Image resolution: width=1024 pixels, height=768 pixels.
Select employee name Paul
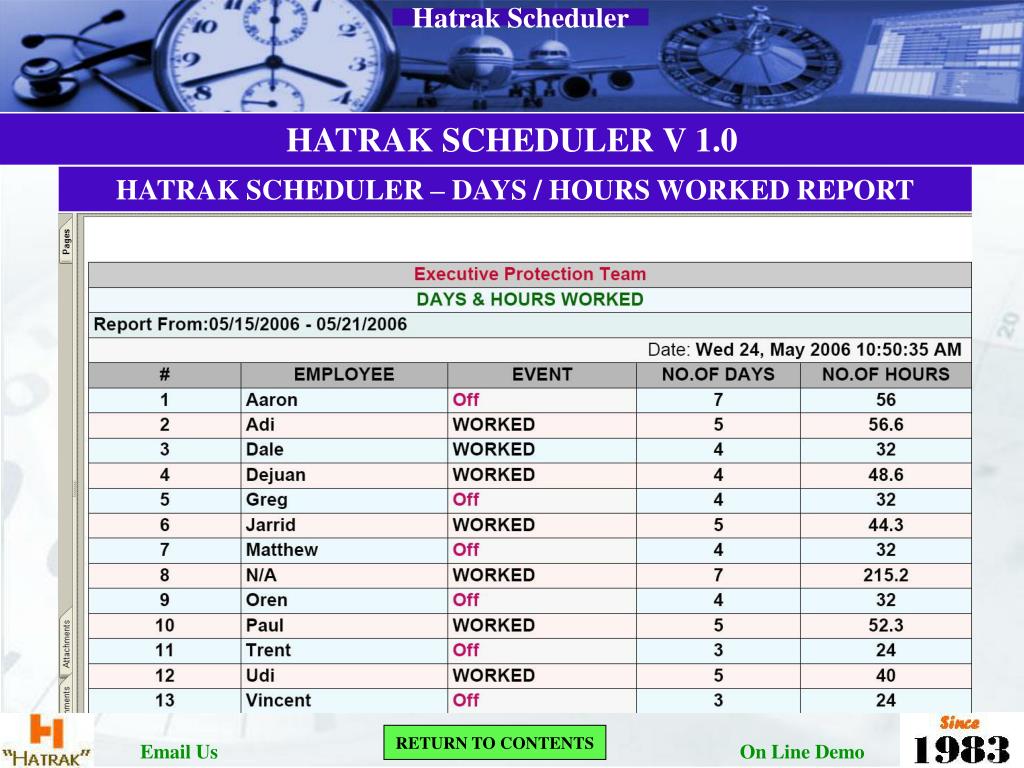264,626
